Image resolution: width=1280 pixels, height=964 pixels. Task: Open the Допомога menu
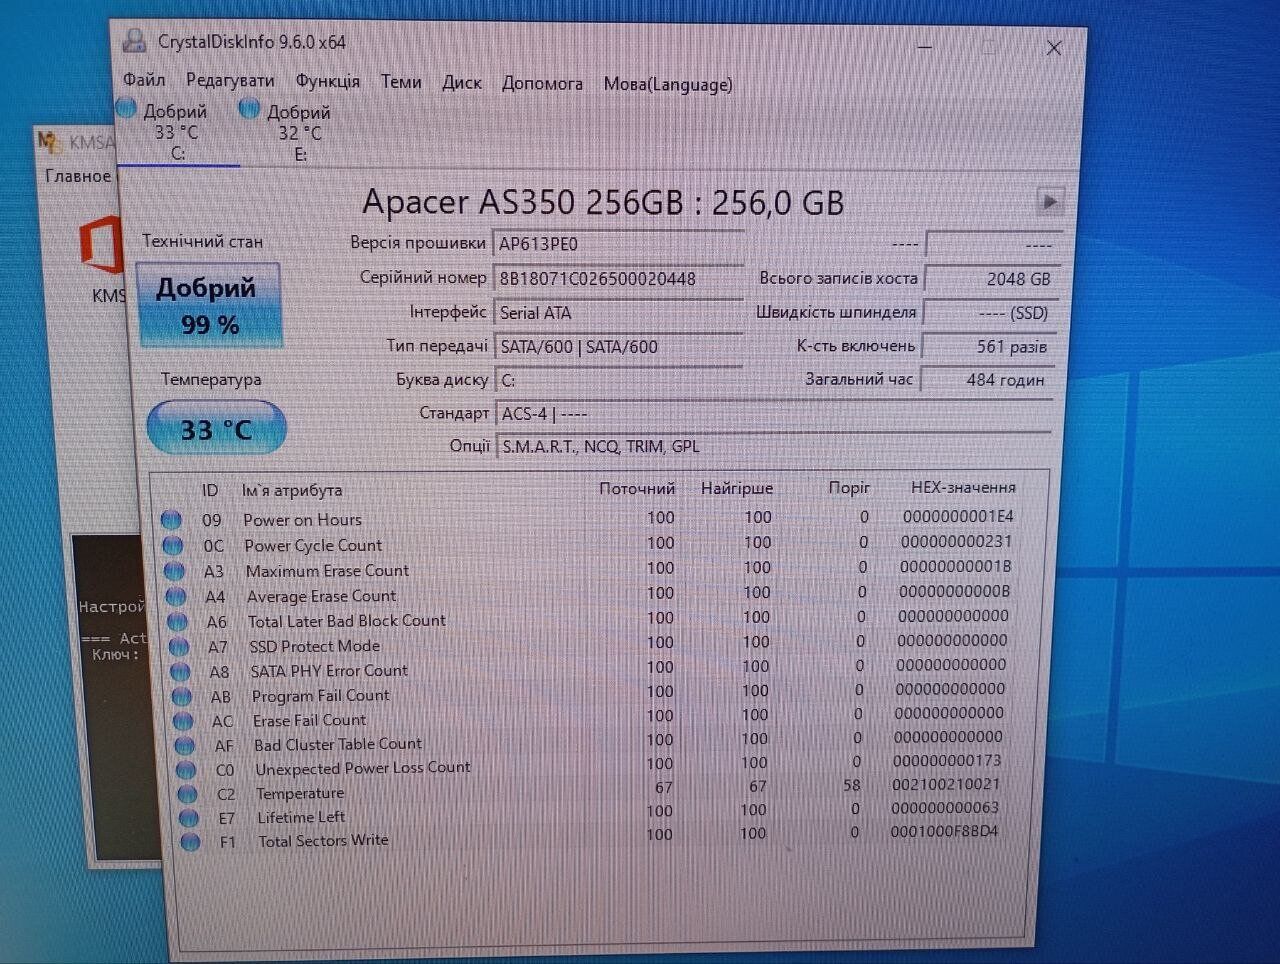[x=542, y=83]
